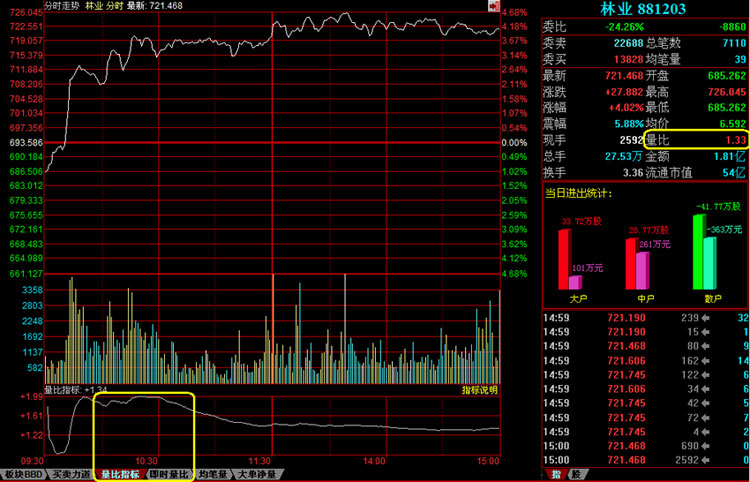Click the red exit icon above chart
Viewport: 750px width, 482px height.
[493, 6]
